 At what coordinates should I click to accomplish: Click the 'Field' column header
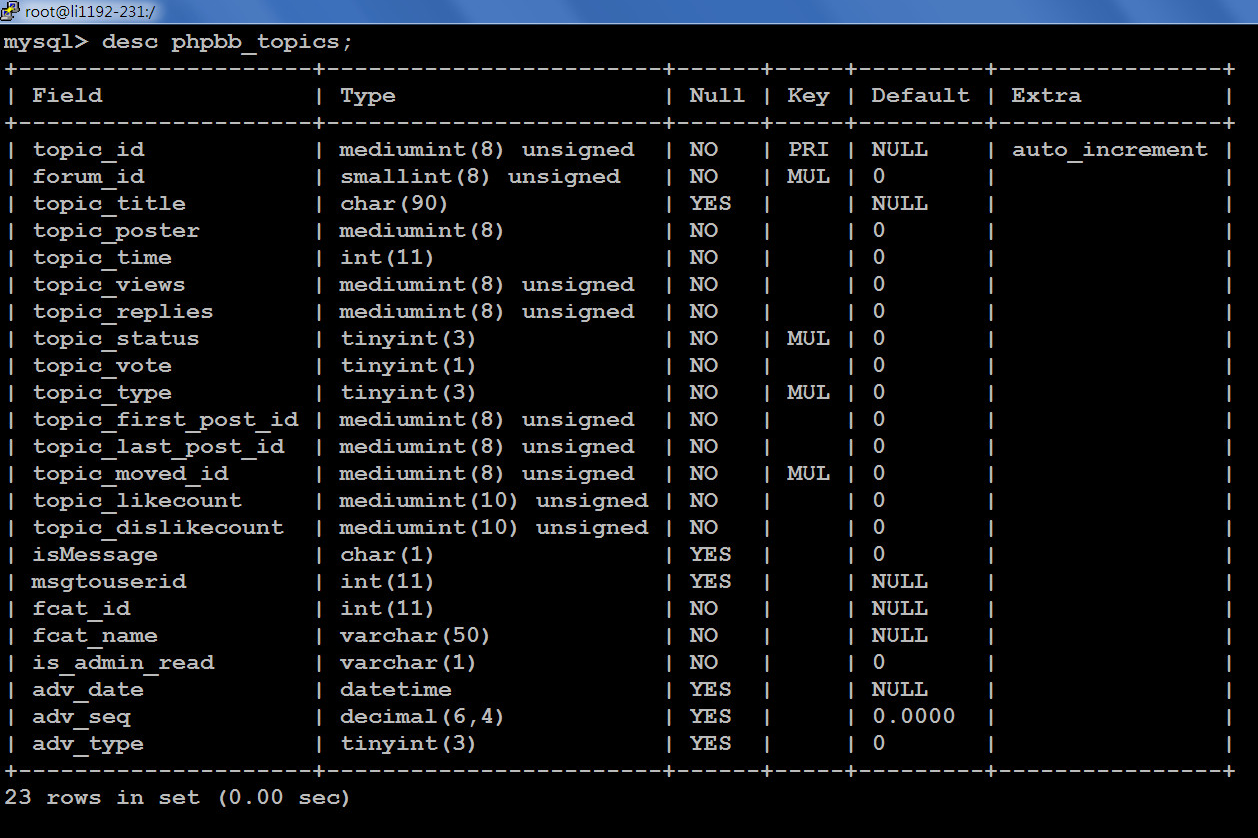click(67, 95)
